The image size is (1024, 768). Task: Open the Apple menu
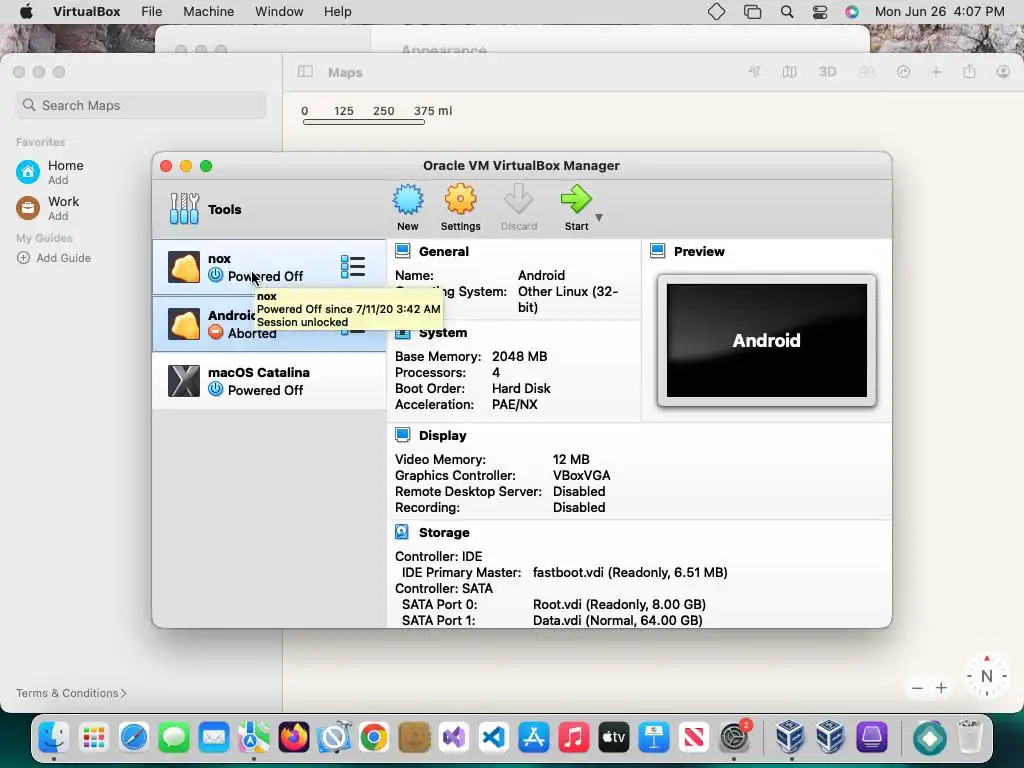point(26,12)
